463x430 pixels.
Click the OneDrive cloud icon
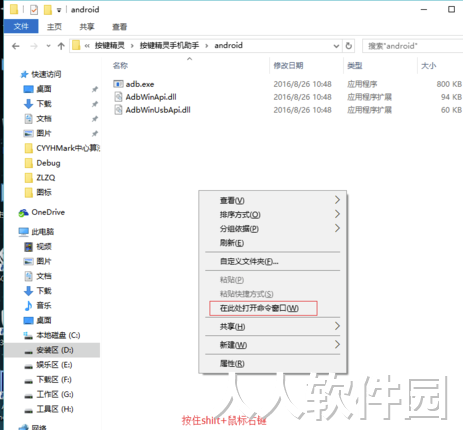pyautogui.click(x=23, y=212)
